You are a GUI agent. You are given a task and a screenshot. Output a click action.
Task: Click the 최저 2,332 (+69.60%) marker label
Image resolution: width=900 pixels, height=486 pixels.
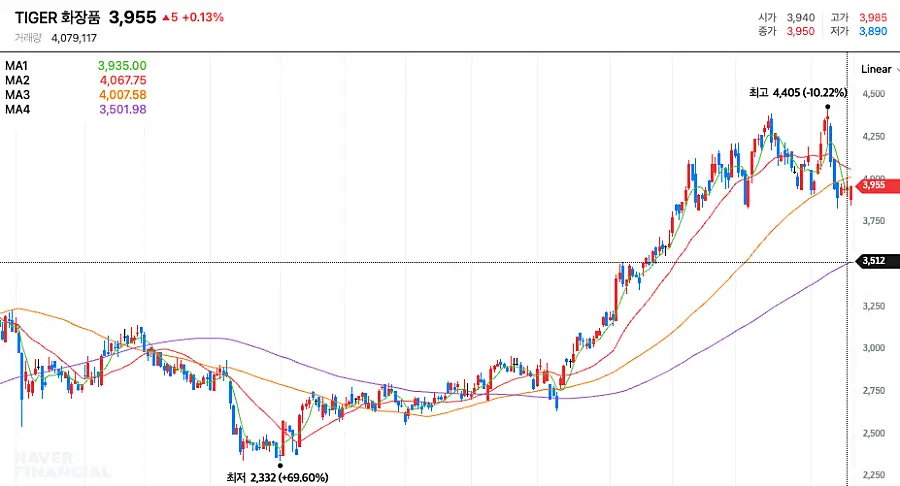click(x=278, y=477)
